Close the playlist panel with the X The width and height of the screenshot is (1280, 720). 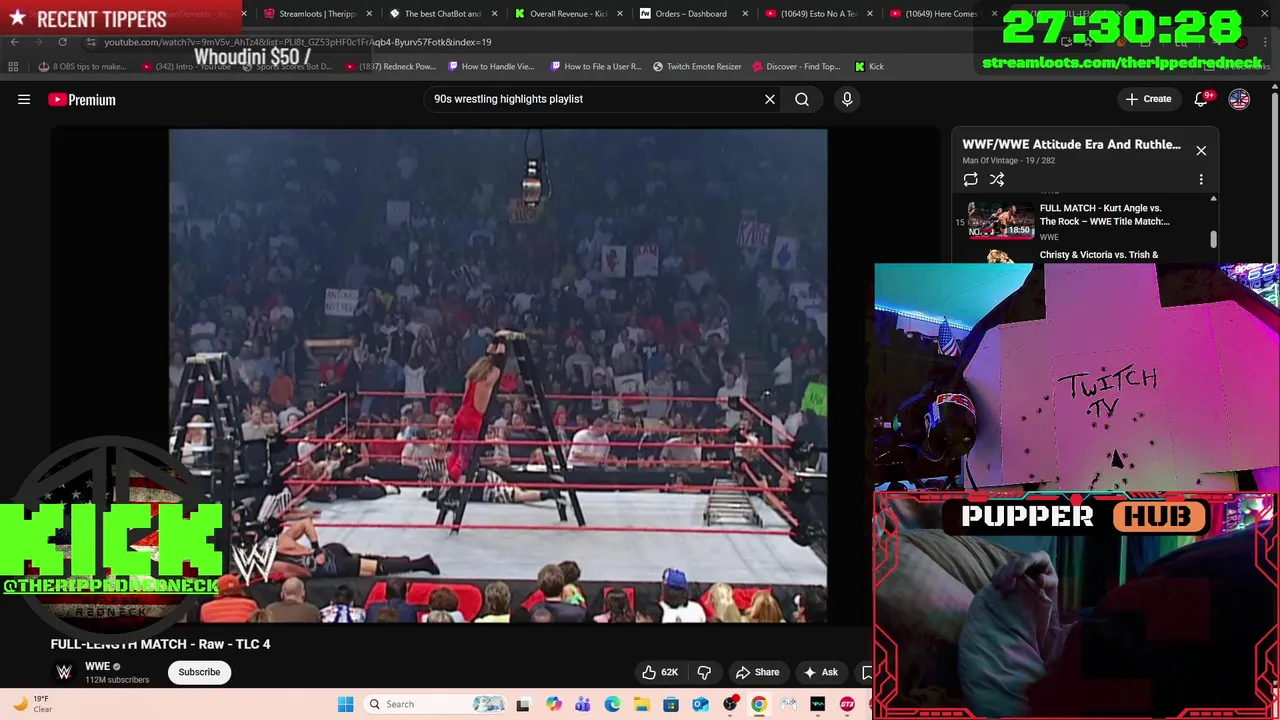1201,151
